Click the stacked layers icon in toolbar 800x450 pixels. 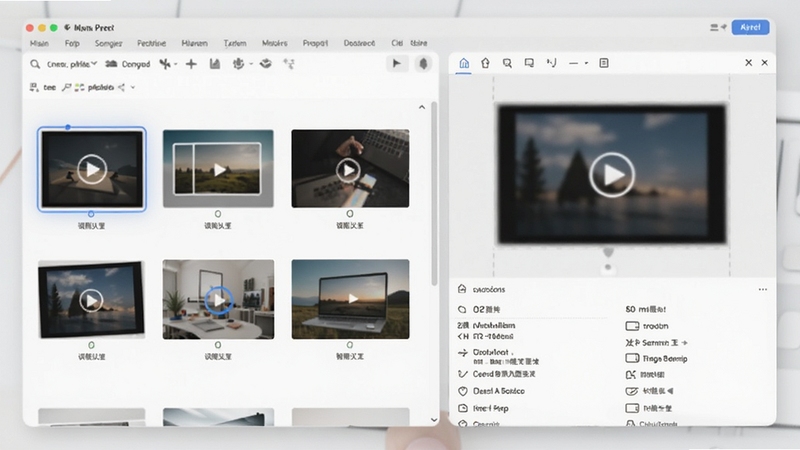(x=266, y=64)
